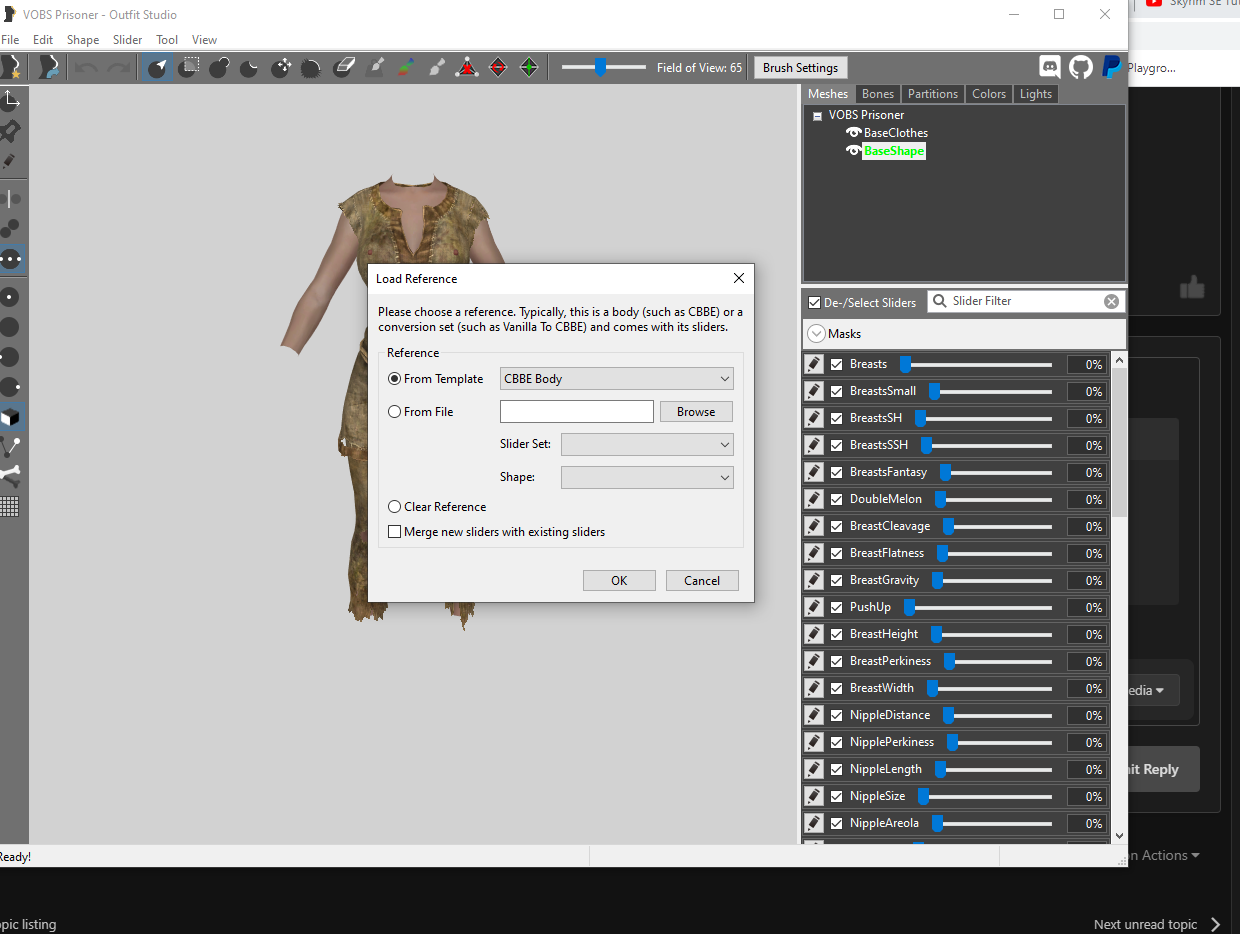
Task: Hide the BaseClothes mesh via eye icon
Action: pos(853,133)
